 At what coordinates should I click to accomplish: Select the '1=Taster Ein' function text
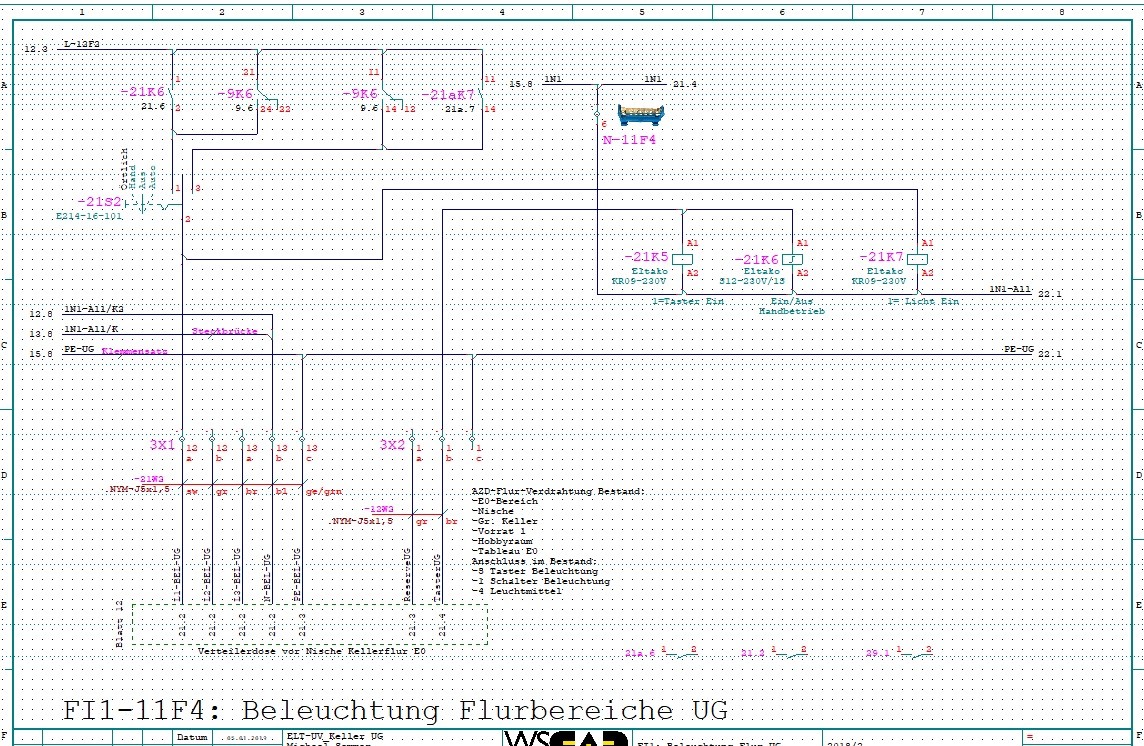687,301
